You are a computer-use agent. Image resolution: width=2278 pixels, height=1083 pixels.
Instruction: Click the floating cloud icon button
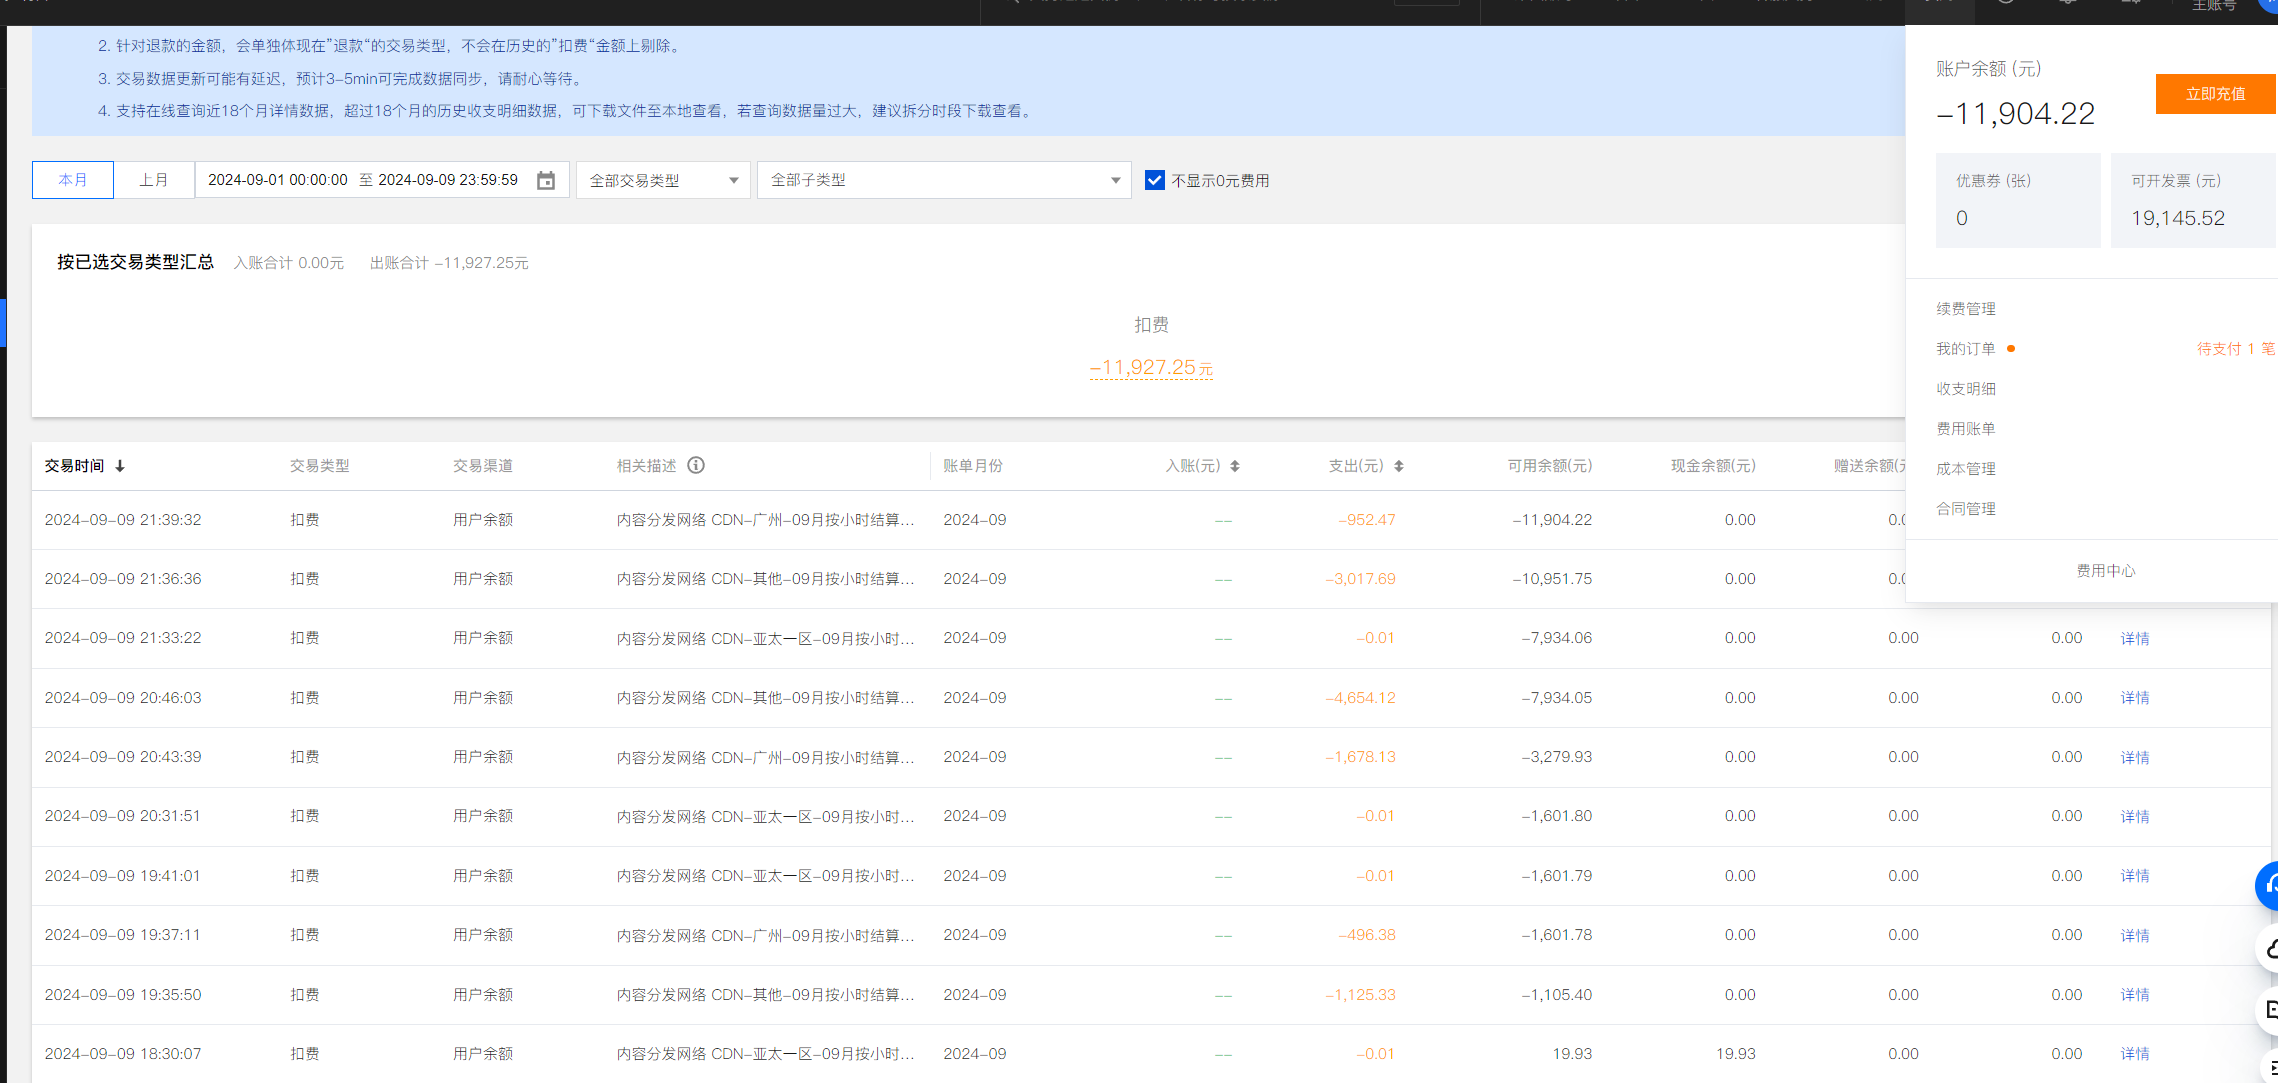[x=2267, y=948]
